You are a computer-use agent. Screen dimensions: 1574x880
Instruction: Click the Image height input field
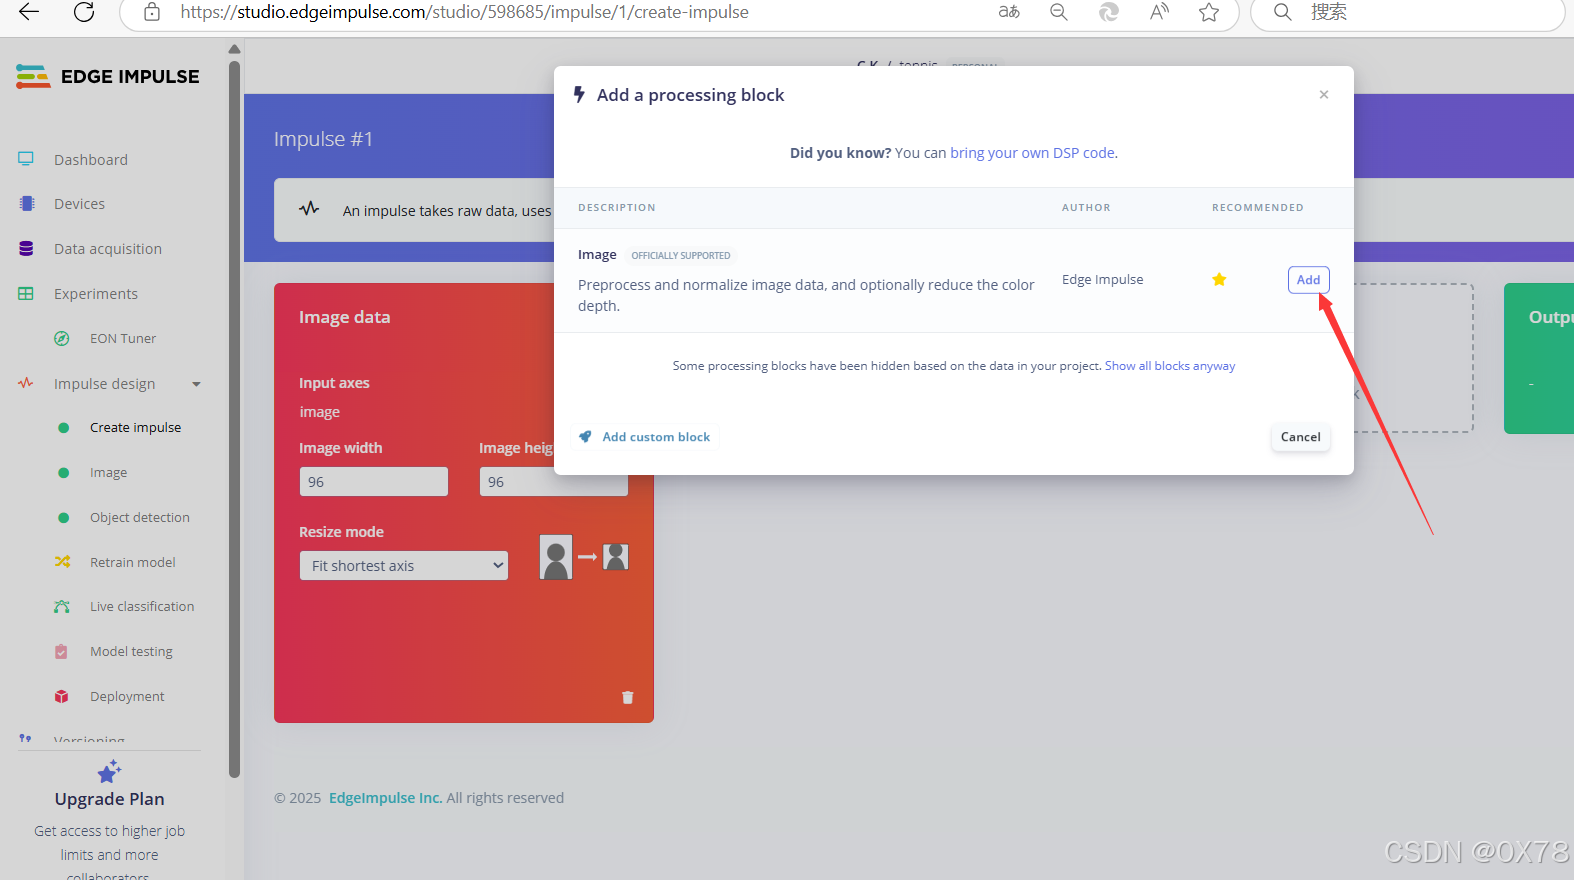point(553,482)
